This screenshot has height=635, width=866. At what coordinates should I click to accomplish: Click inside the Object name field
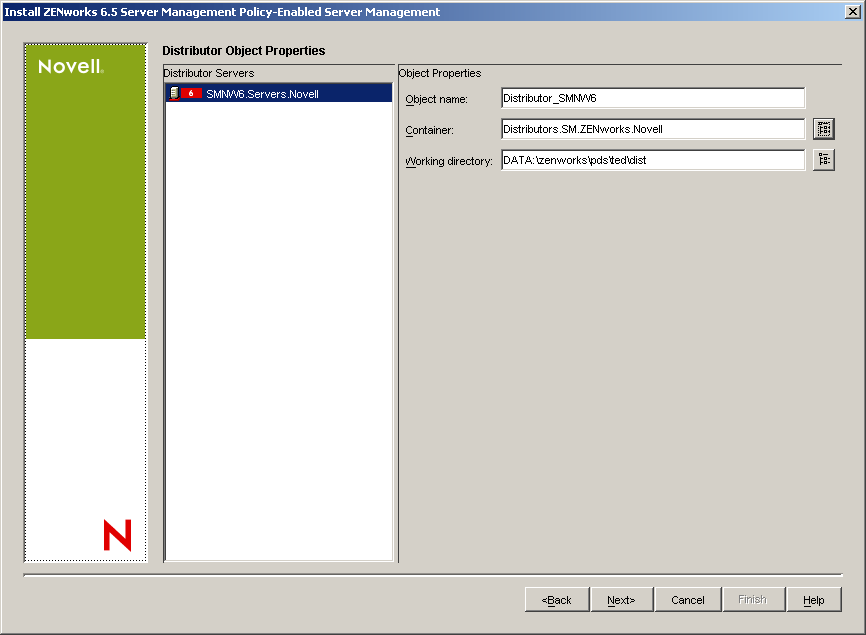coord(650,98)
